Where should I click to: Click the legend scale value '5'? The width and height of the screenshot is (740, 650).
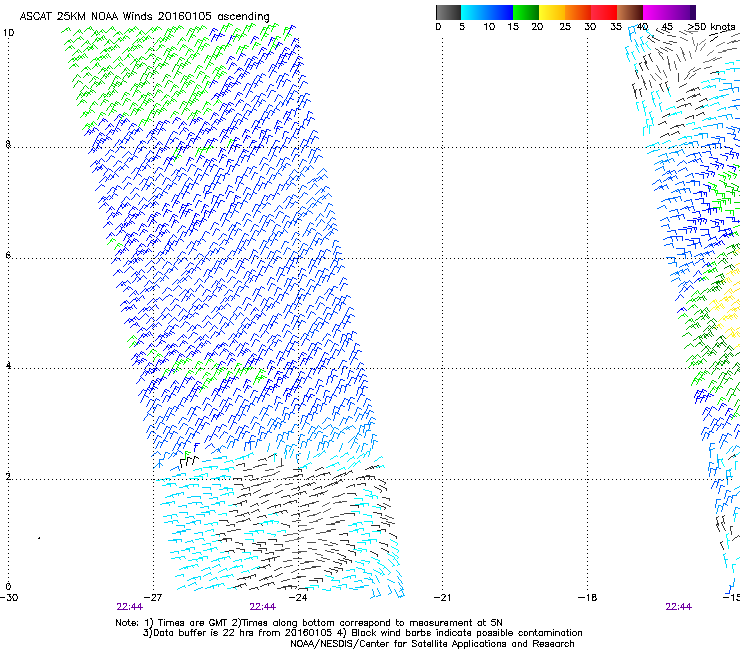coord(462,27)
